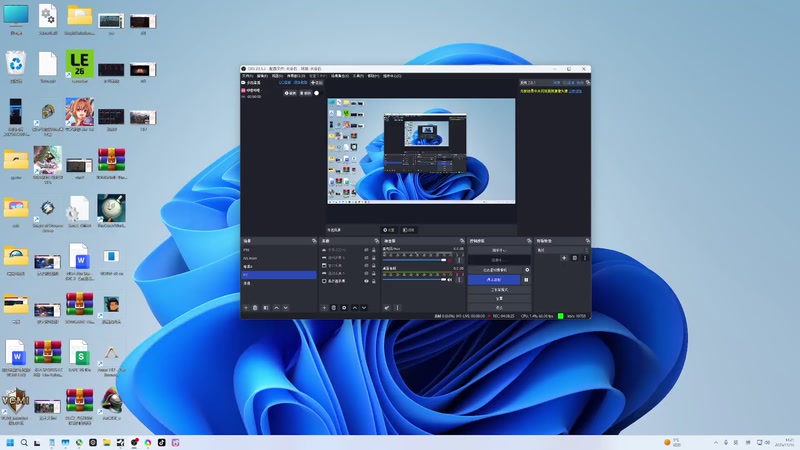Open TikTok from the taskbar
The image size is (800, 450).
coord(162,442)
